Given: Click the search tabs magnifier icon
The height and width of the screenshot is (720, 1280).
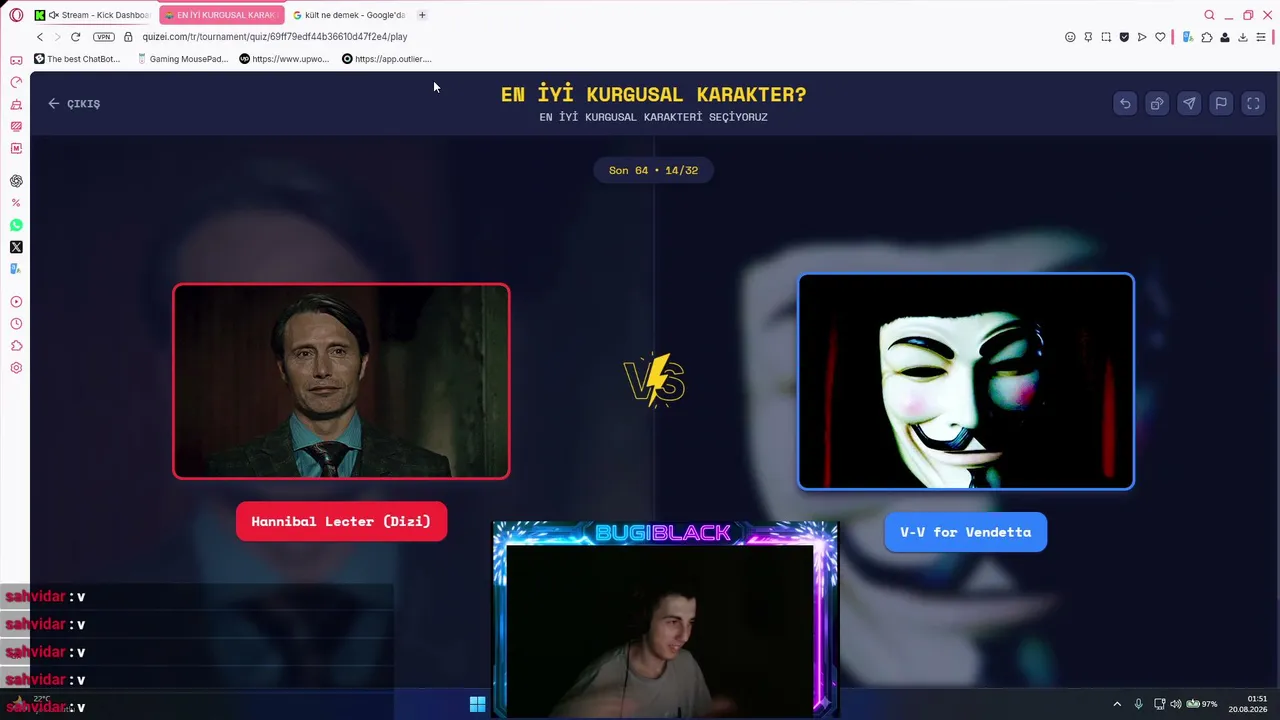Looking at the screenshot, I should click(x=1209, y=15).
